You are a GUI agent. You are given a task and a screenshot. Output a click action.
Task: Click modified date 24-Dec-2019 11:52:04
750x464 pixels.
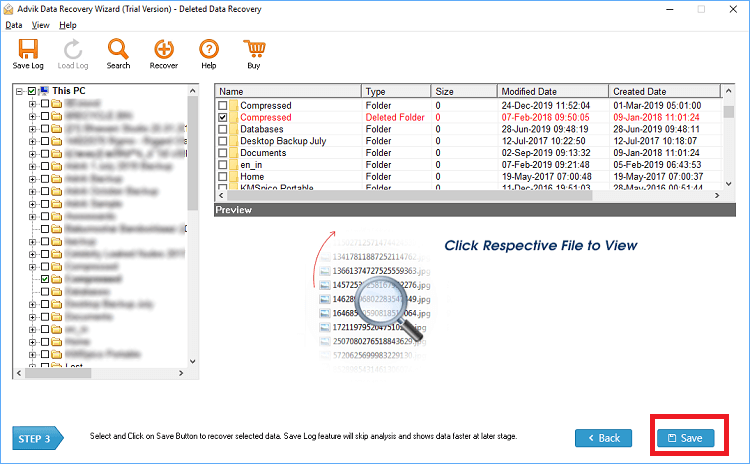[546, 105]
